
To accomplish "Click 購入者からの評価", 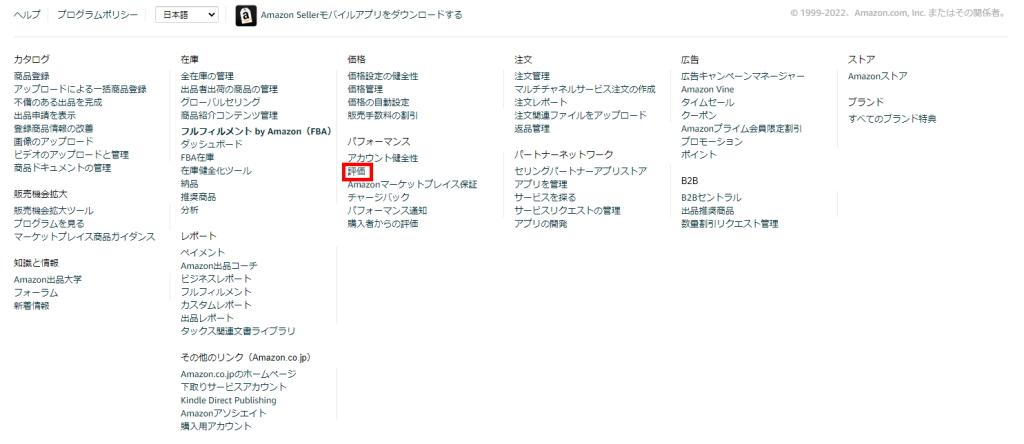I will tap(383, 224).
